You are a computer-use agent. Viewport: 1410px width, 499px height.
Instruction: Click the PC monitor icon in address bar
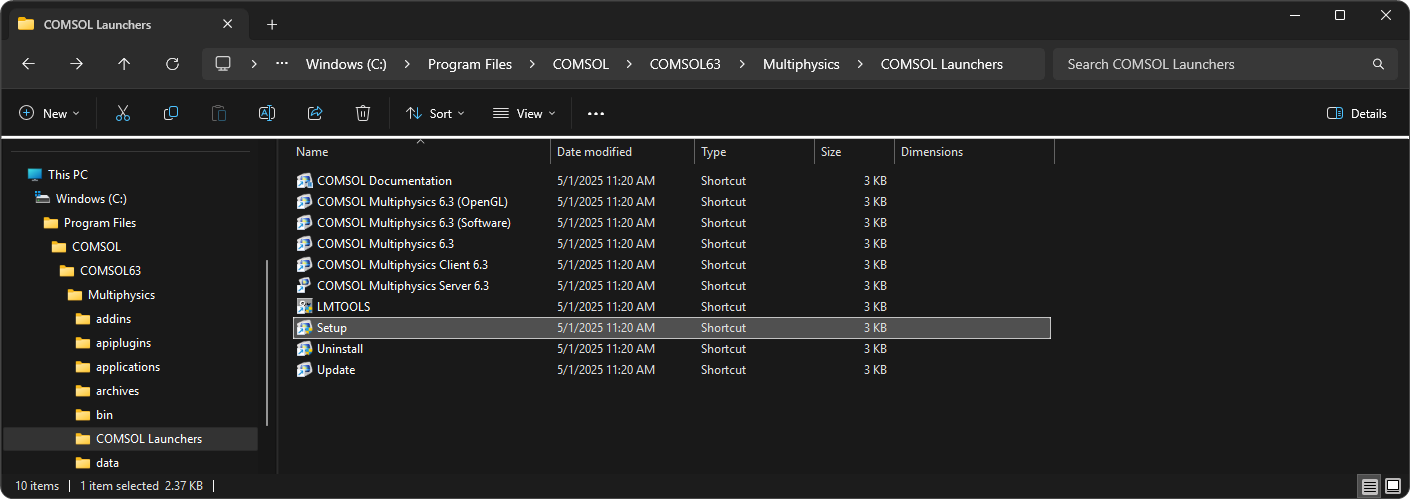[223, 64]
